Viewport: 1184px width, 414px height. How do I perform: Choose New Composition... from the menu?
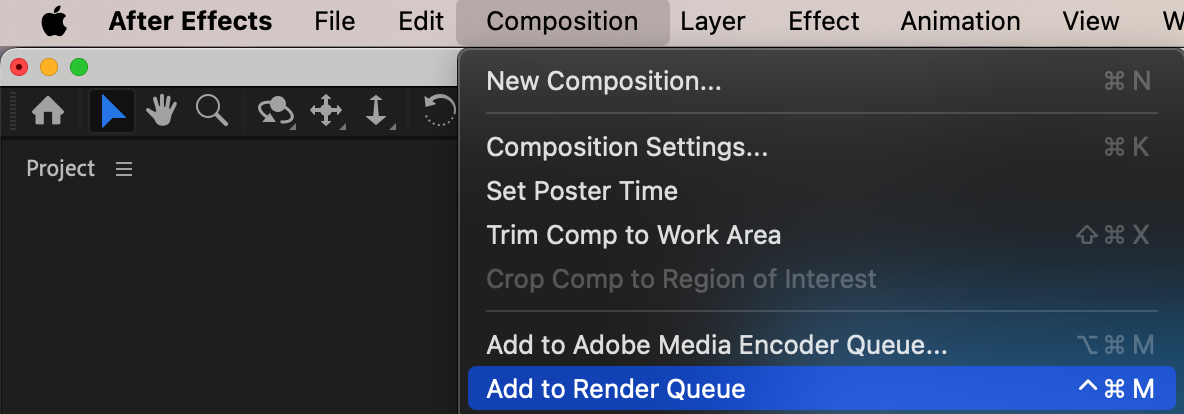tap(603, 82)
